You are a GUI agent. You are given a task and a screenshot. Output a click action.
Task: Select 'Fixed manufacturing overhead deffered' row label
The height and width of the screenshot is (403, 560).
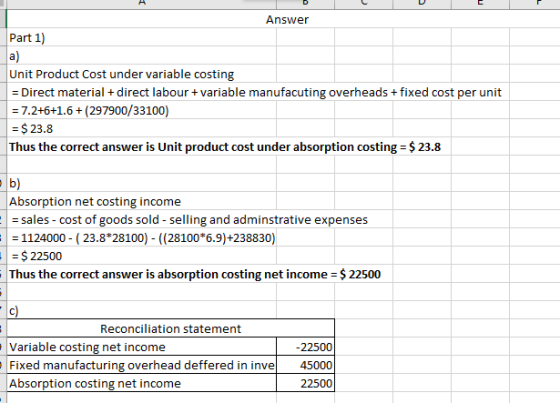[141, 365]
